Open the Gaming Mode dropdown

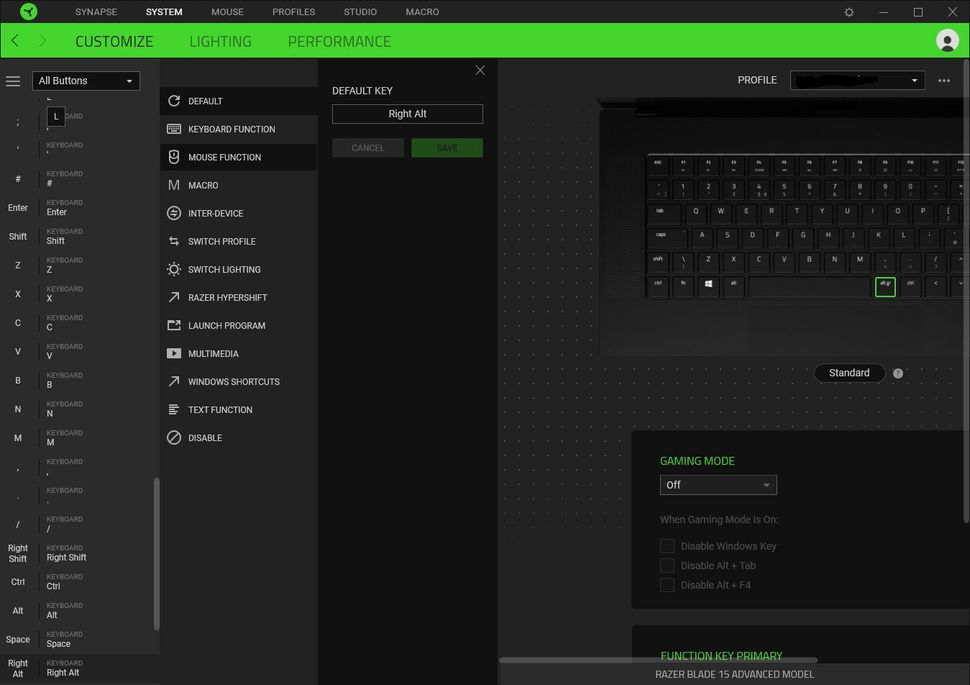(718, 484)
